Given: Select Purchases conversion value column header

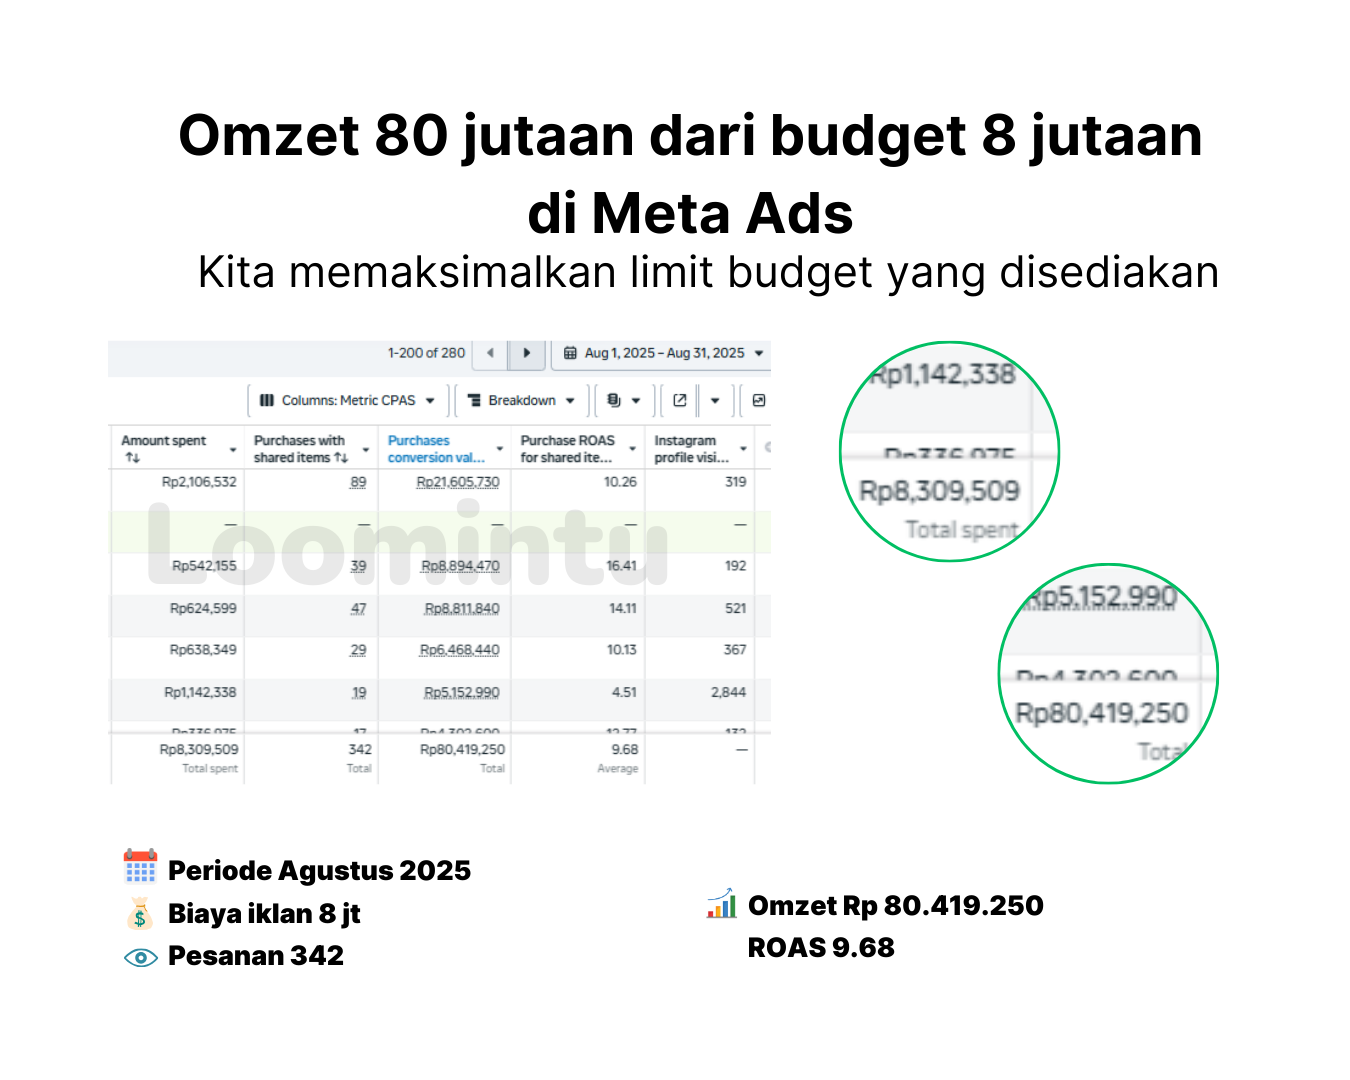Looking at the screenshot, I should coord(435,449).
